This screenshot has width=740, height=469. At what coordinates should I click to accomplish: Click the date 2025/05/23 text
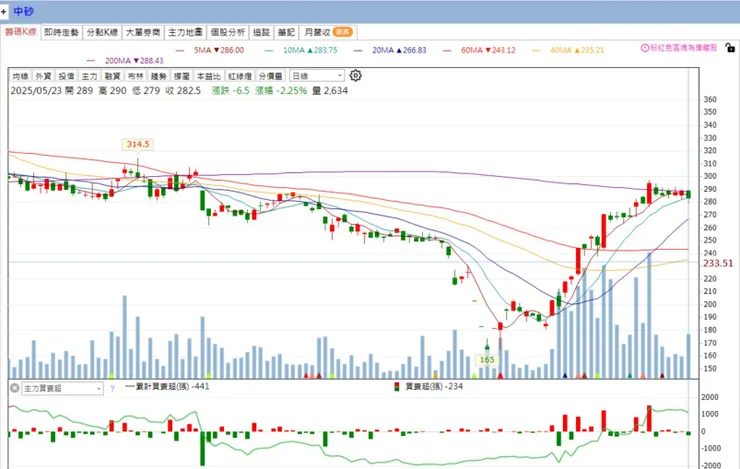[36, 91]
